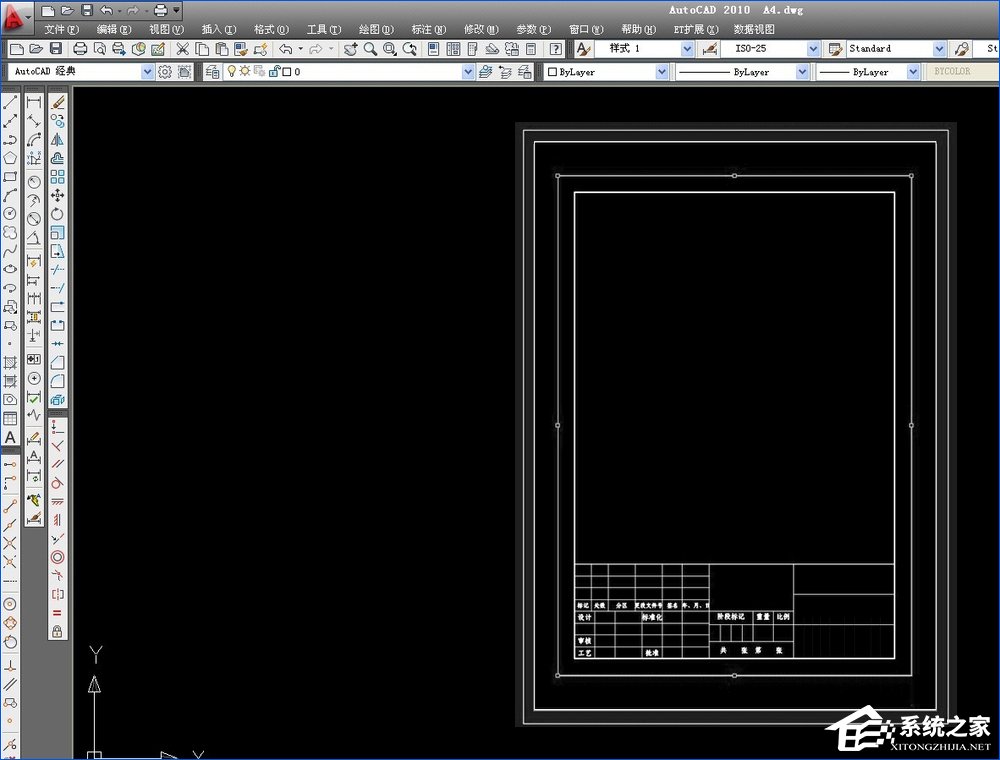This screenshot has width=1000, height=760.
Task: Click the red AutoCAD application menu button
Action: 15,18
